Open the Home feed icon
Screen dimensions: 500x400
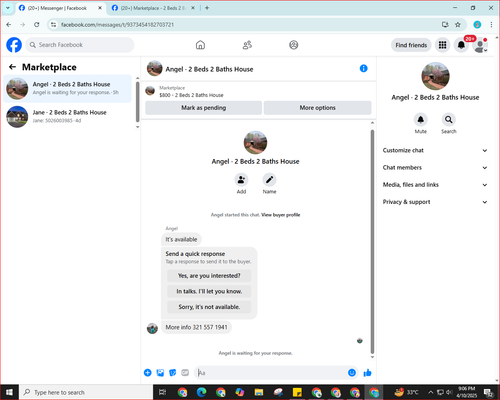pyautogui.click(x=200, y=45)
